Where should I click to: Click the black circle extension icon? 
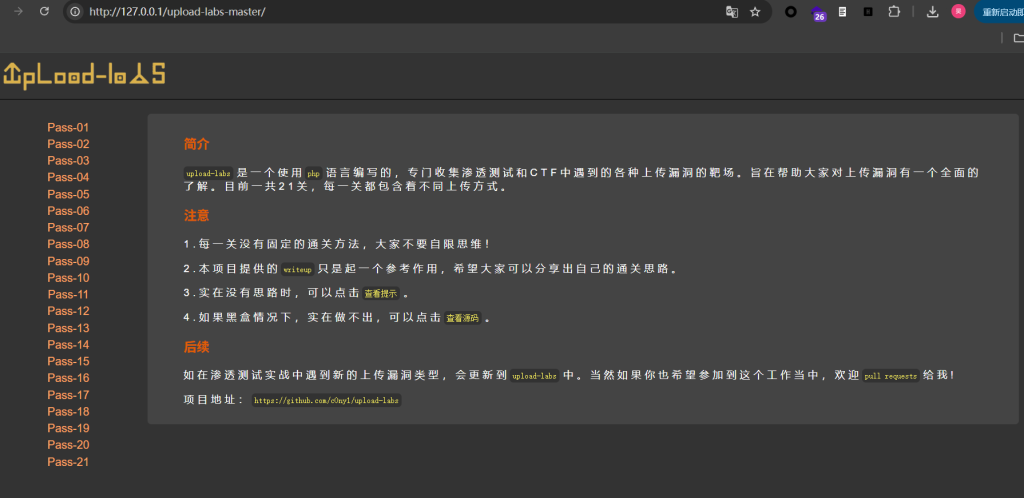click(x=791, y=12)
